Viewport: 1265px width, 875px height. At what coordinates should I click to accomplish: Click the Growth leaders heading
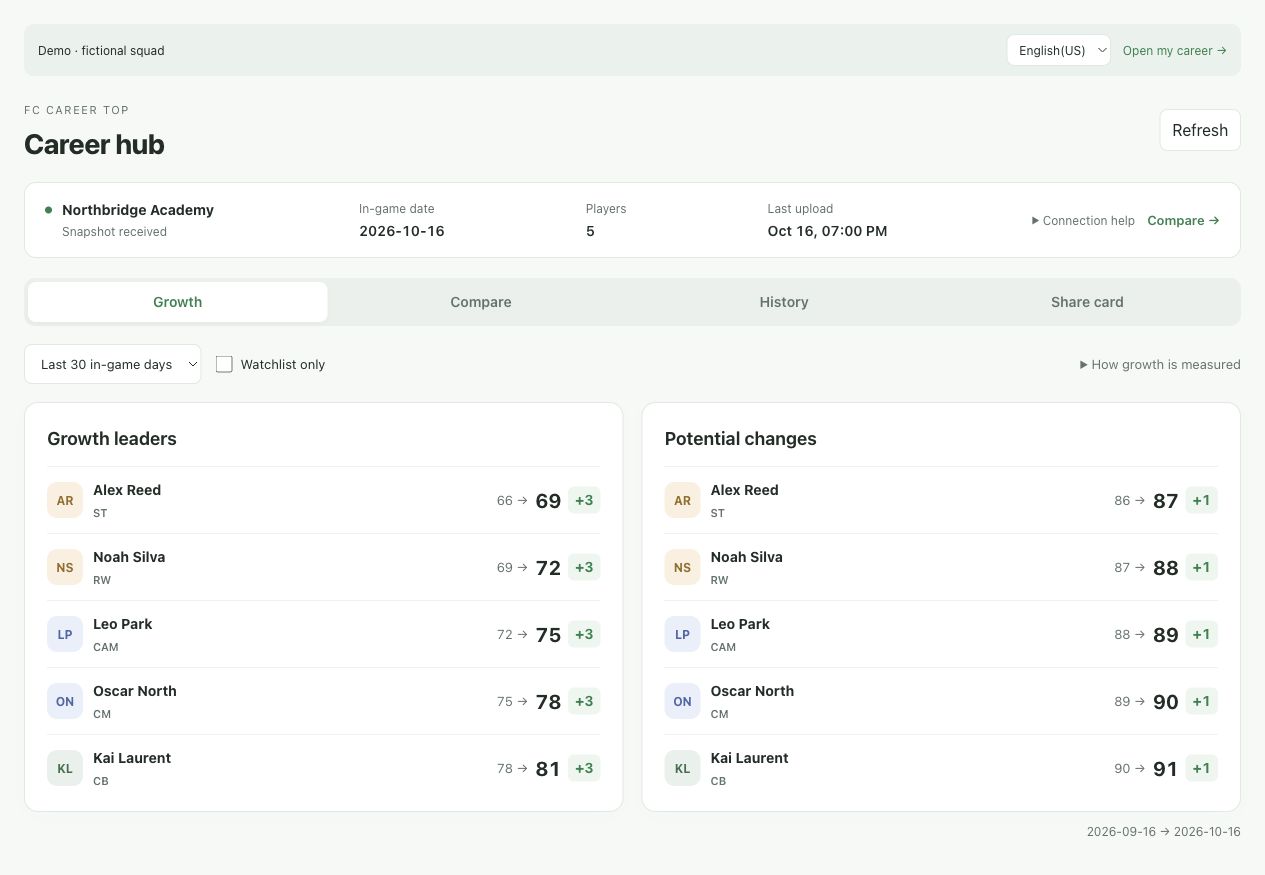112,439
